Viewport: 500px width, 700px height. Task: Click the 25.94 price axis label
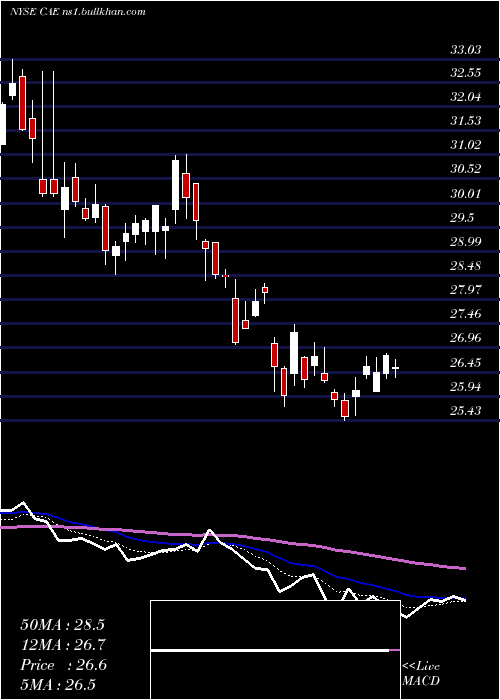[x=466, y=387]
